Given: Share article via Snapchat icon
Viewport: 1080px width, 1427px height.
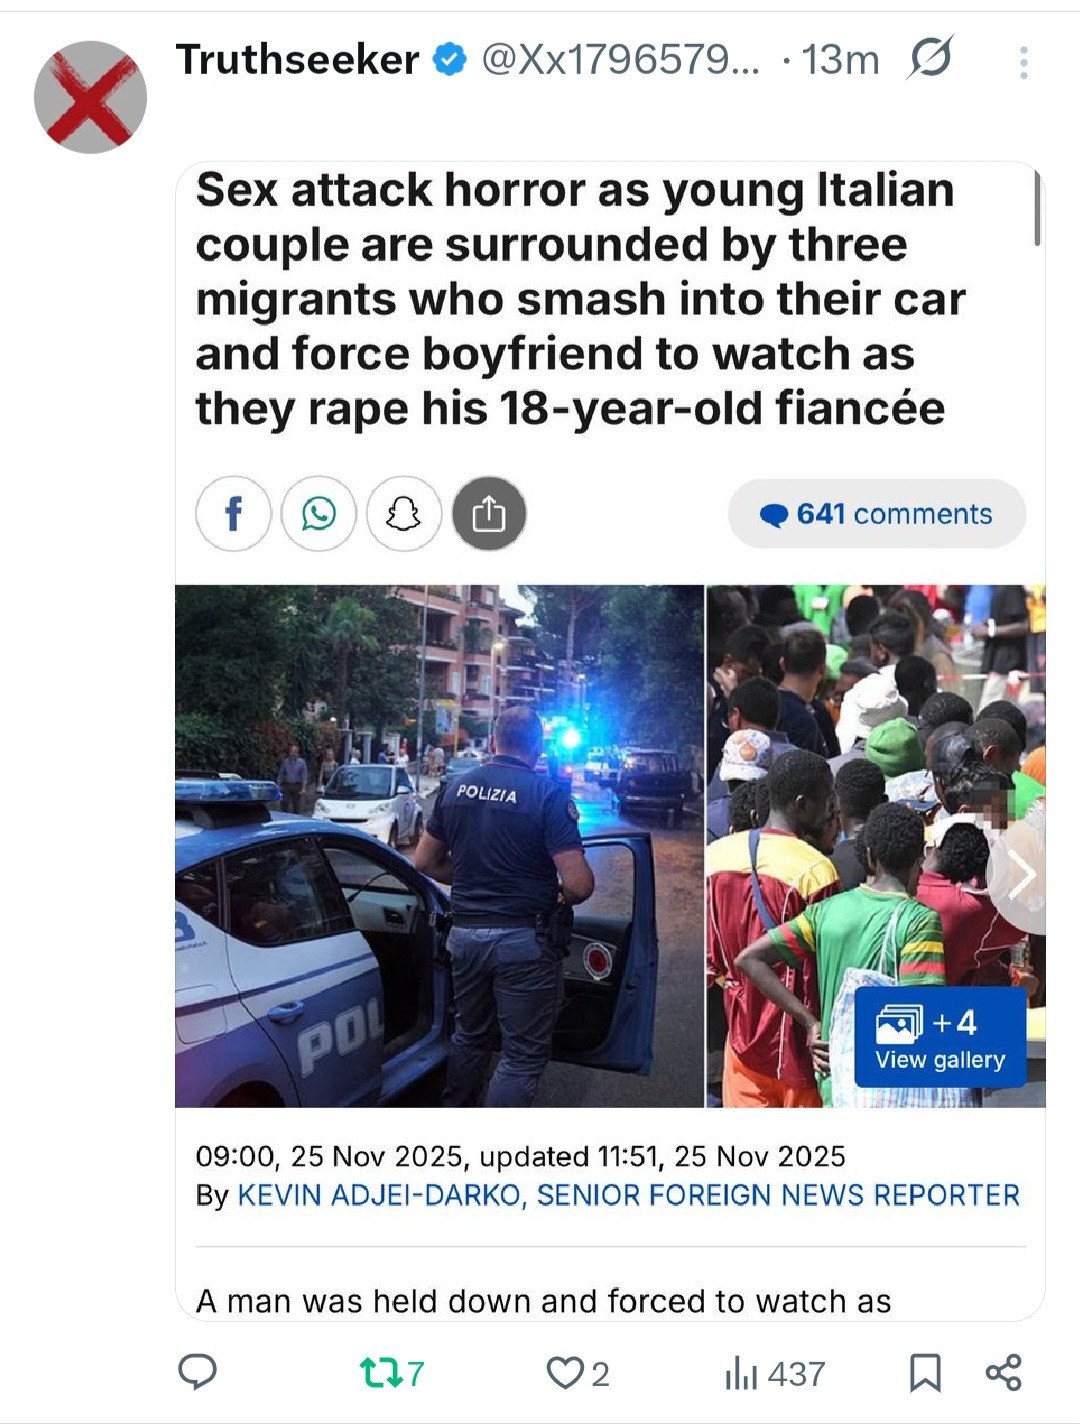Looking at the screenshot, I should (x=404, y=514).
